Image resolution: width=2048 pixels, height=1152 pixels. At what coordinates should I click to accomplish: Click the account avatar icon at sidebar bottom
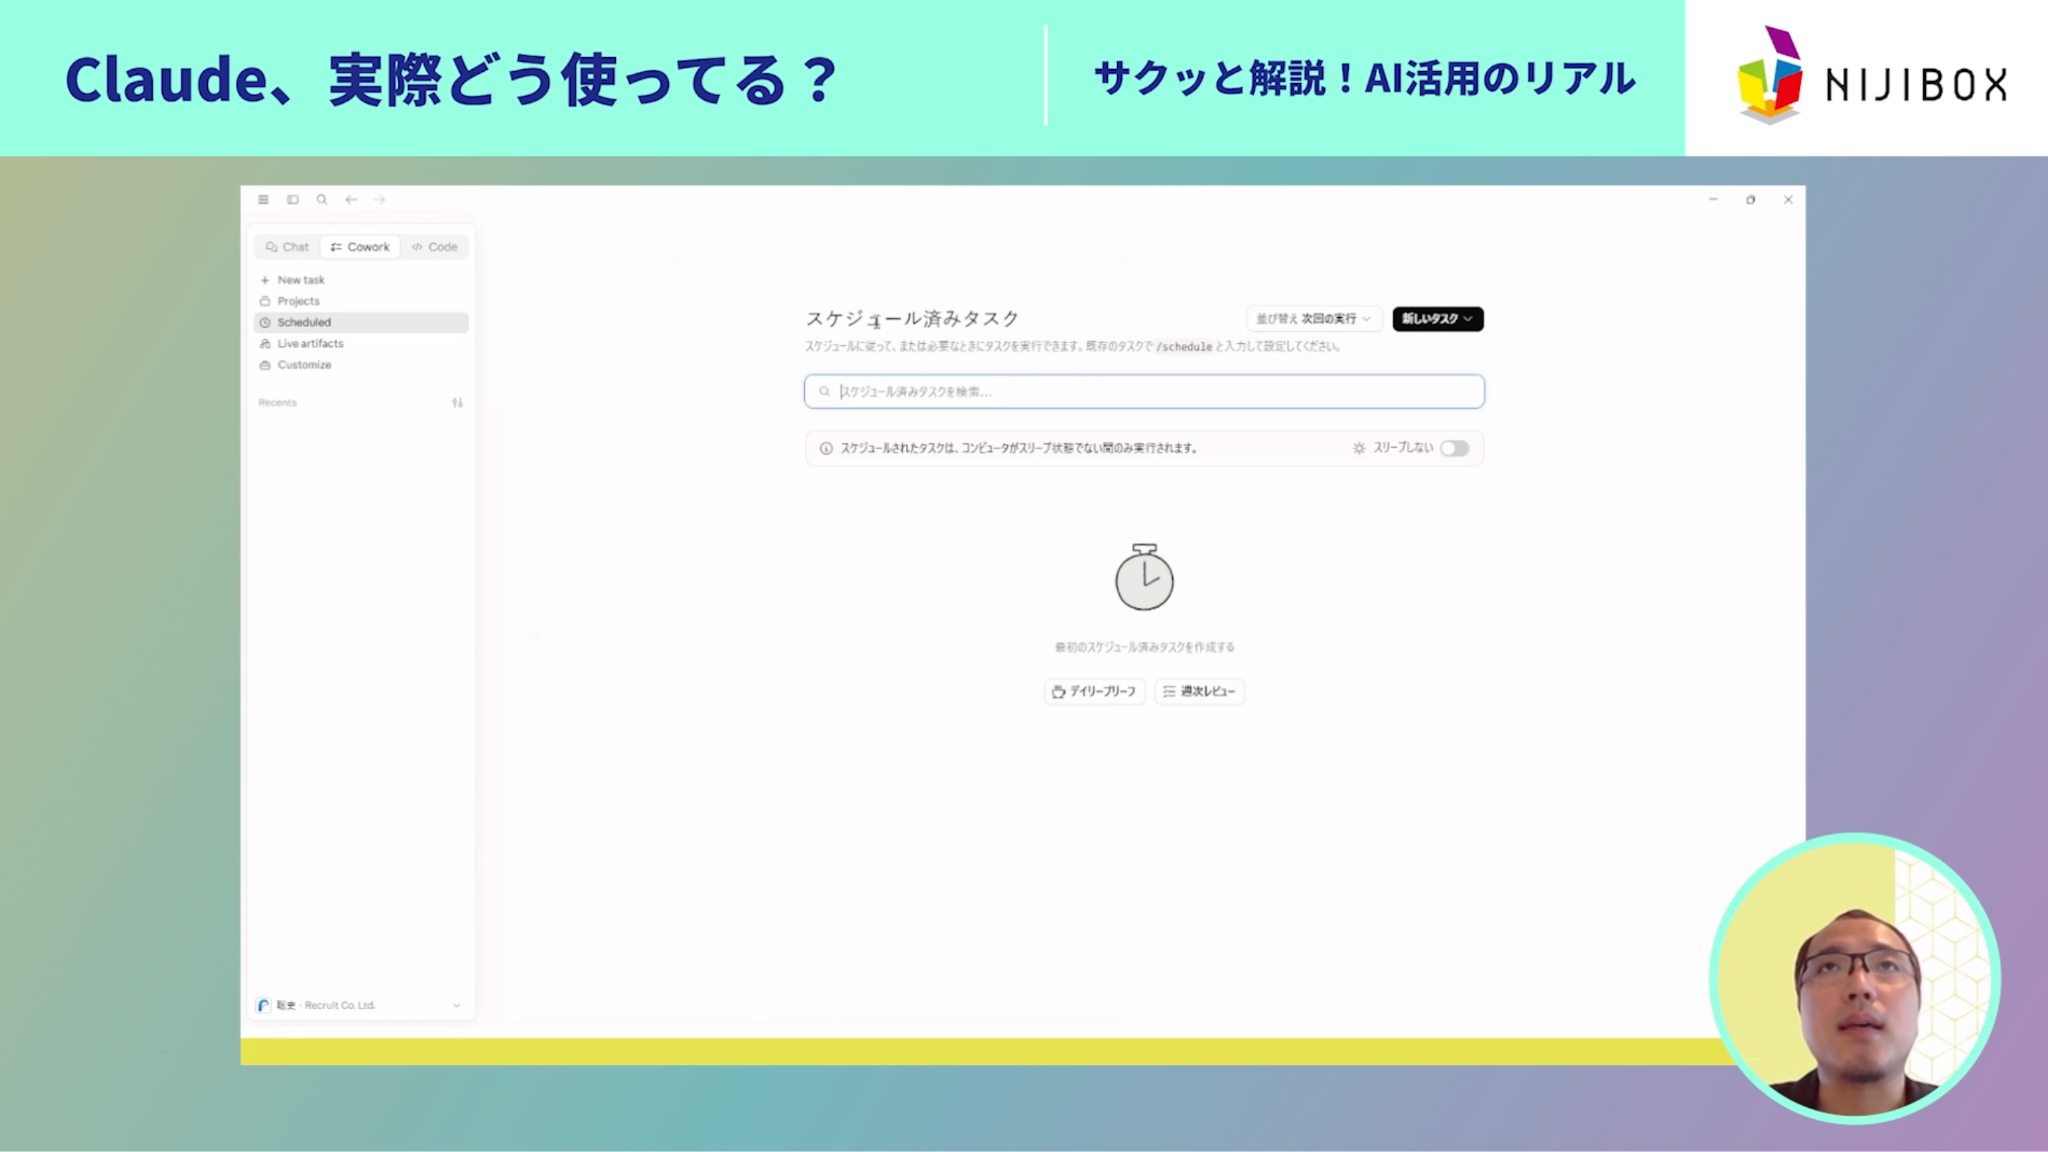[x=263, y=1005]
